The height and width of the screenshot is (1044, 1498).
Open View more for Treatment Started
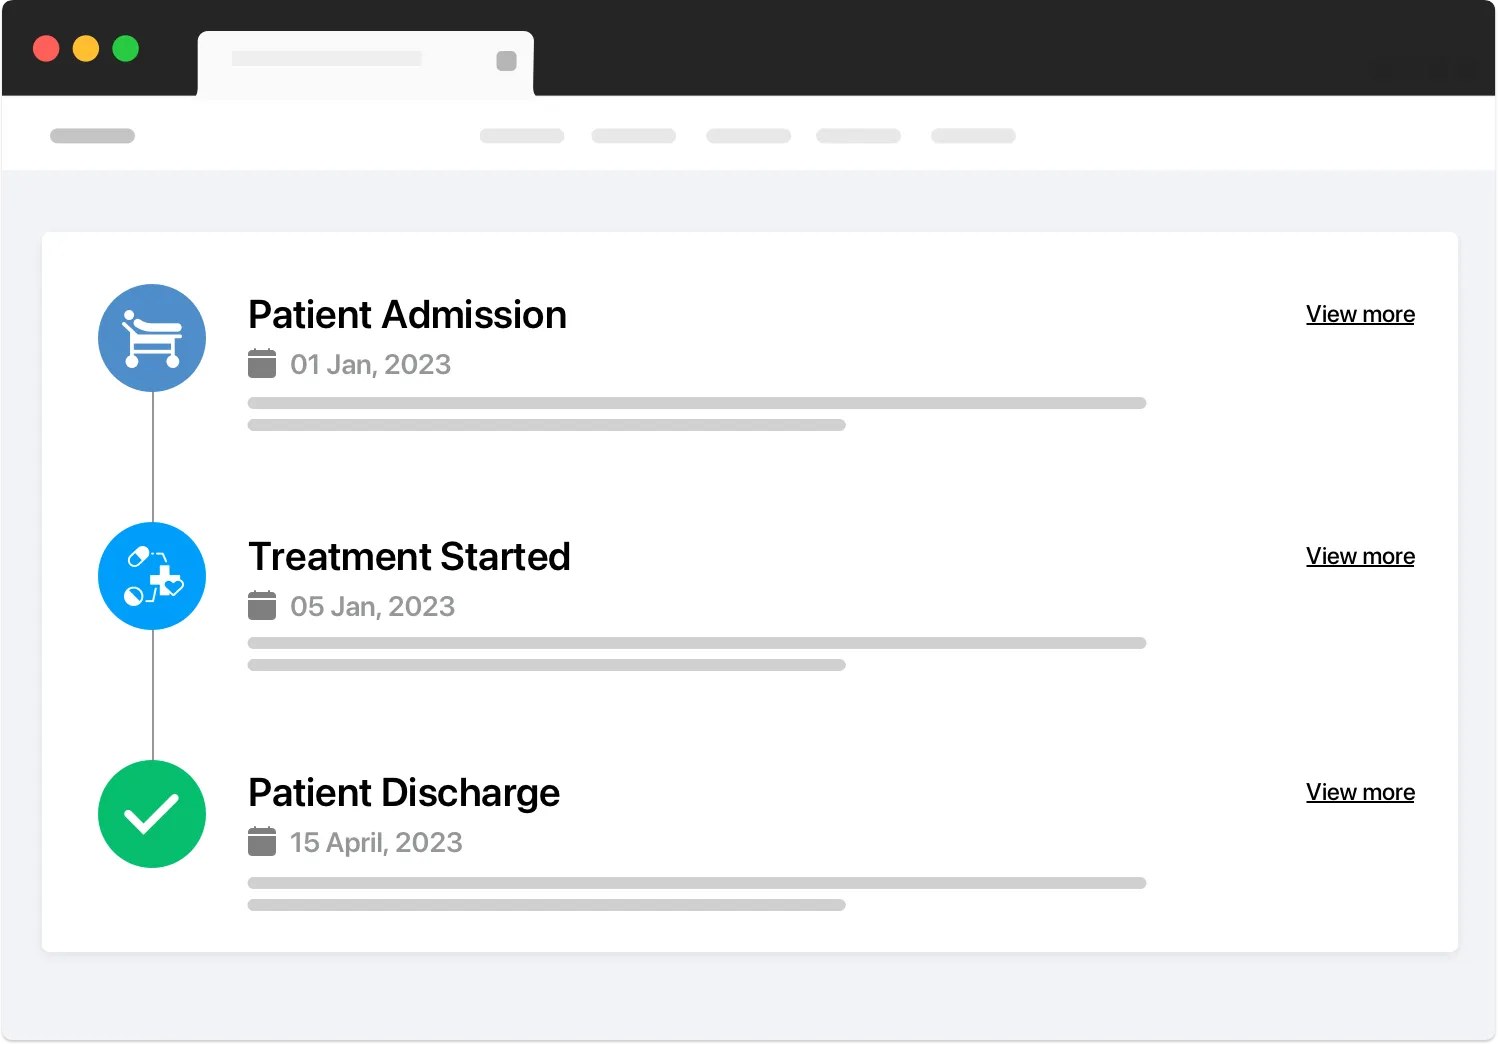[x=1360, y=556]
